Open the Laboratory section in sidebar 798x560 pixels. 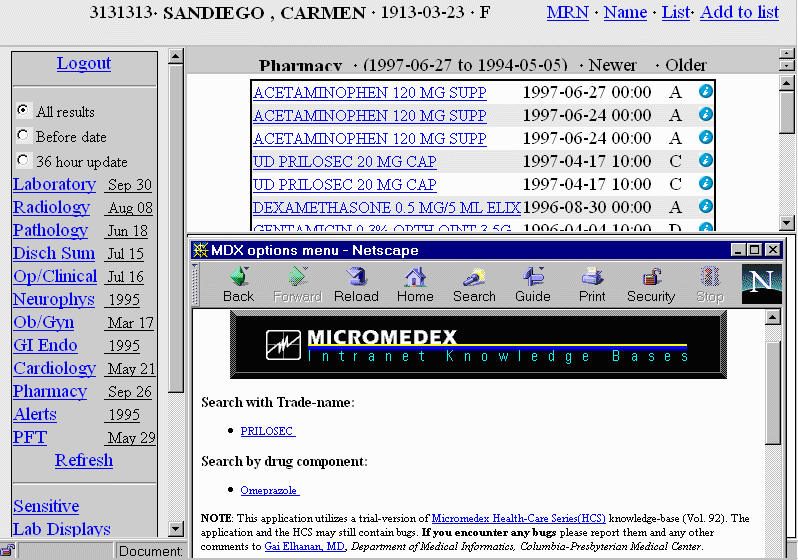(54, 184)
